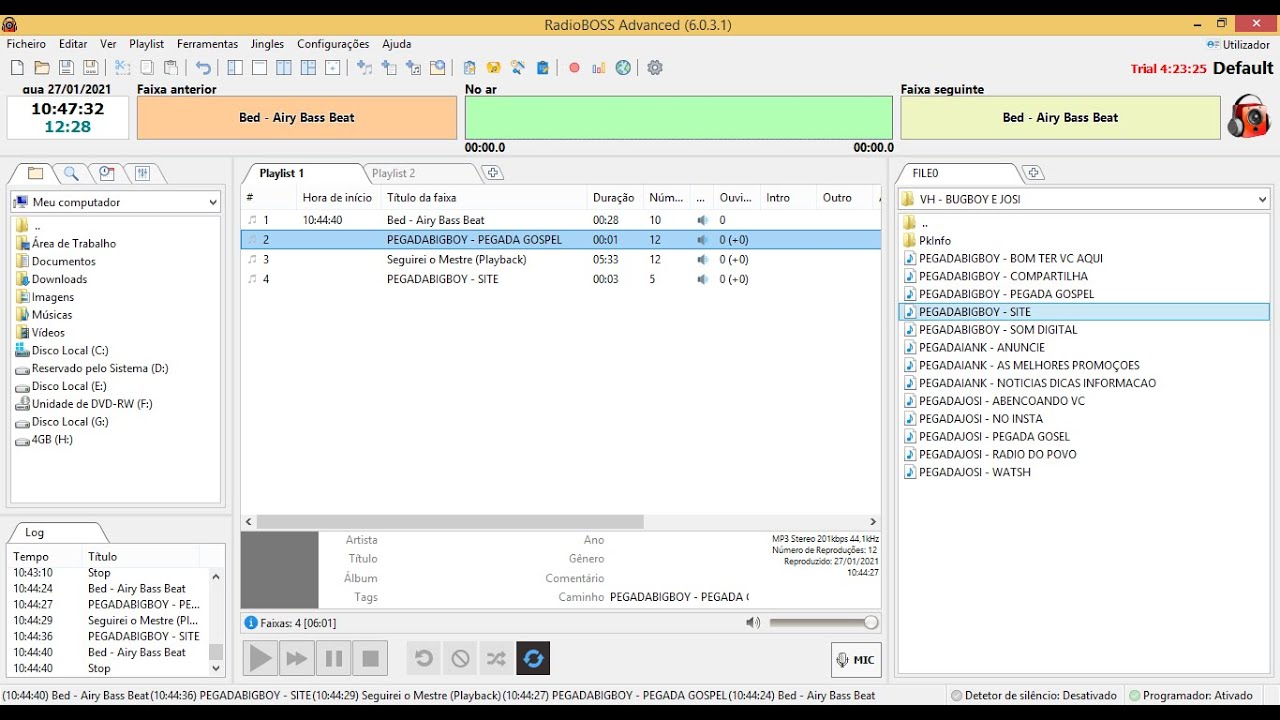
Task: Toggle the blue repeat playlist button
Action: 533,658
